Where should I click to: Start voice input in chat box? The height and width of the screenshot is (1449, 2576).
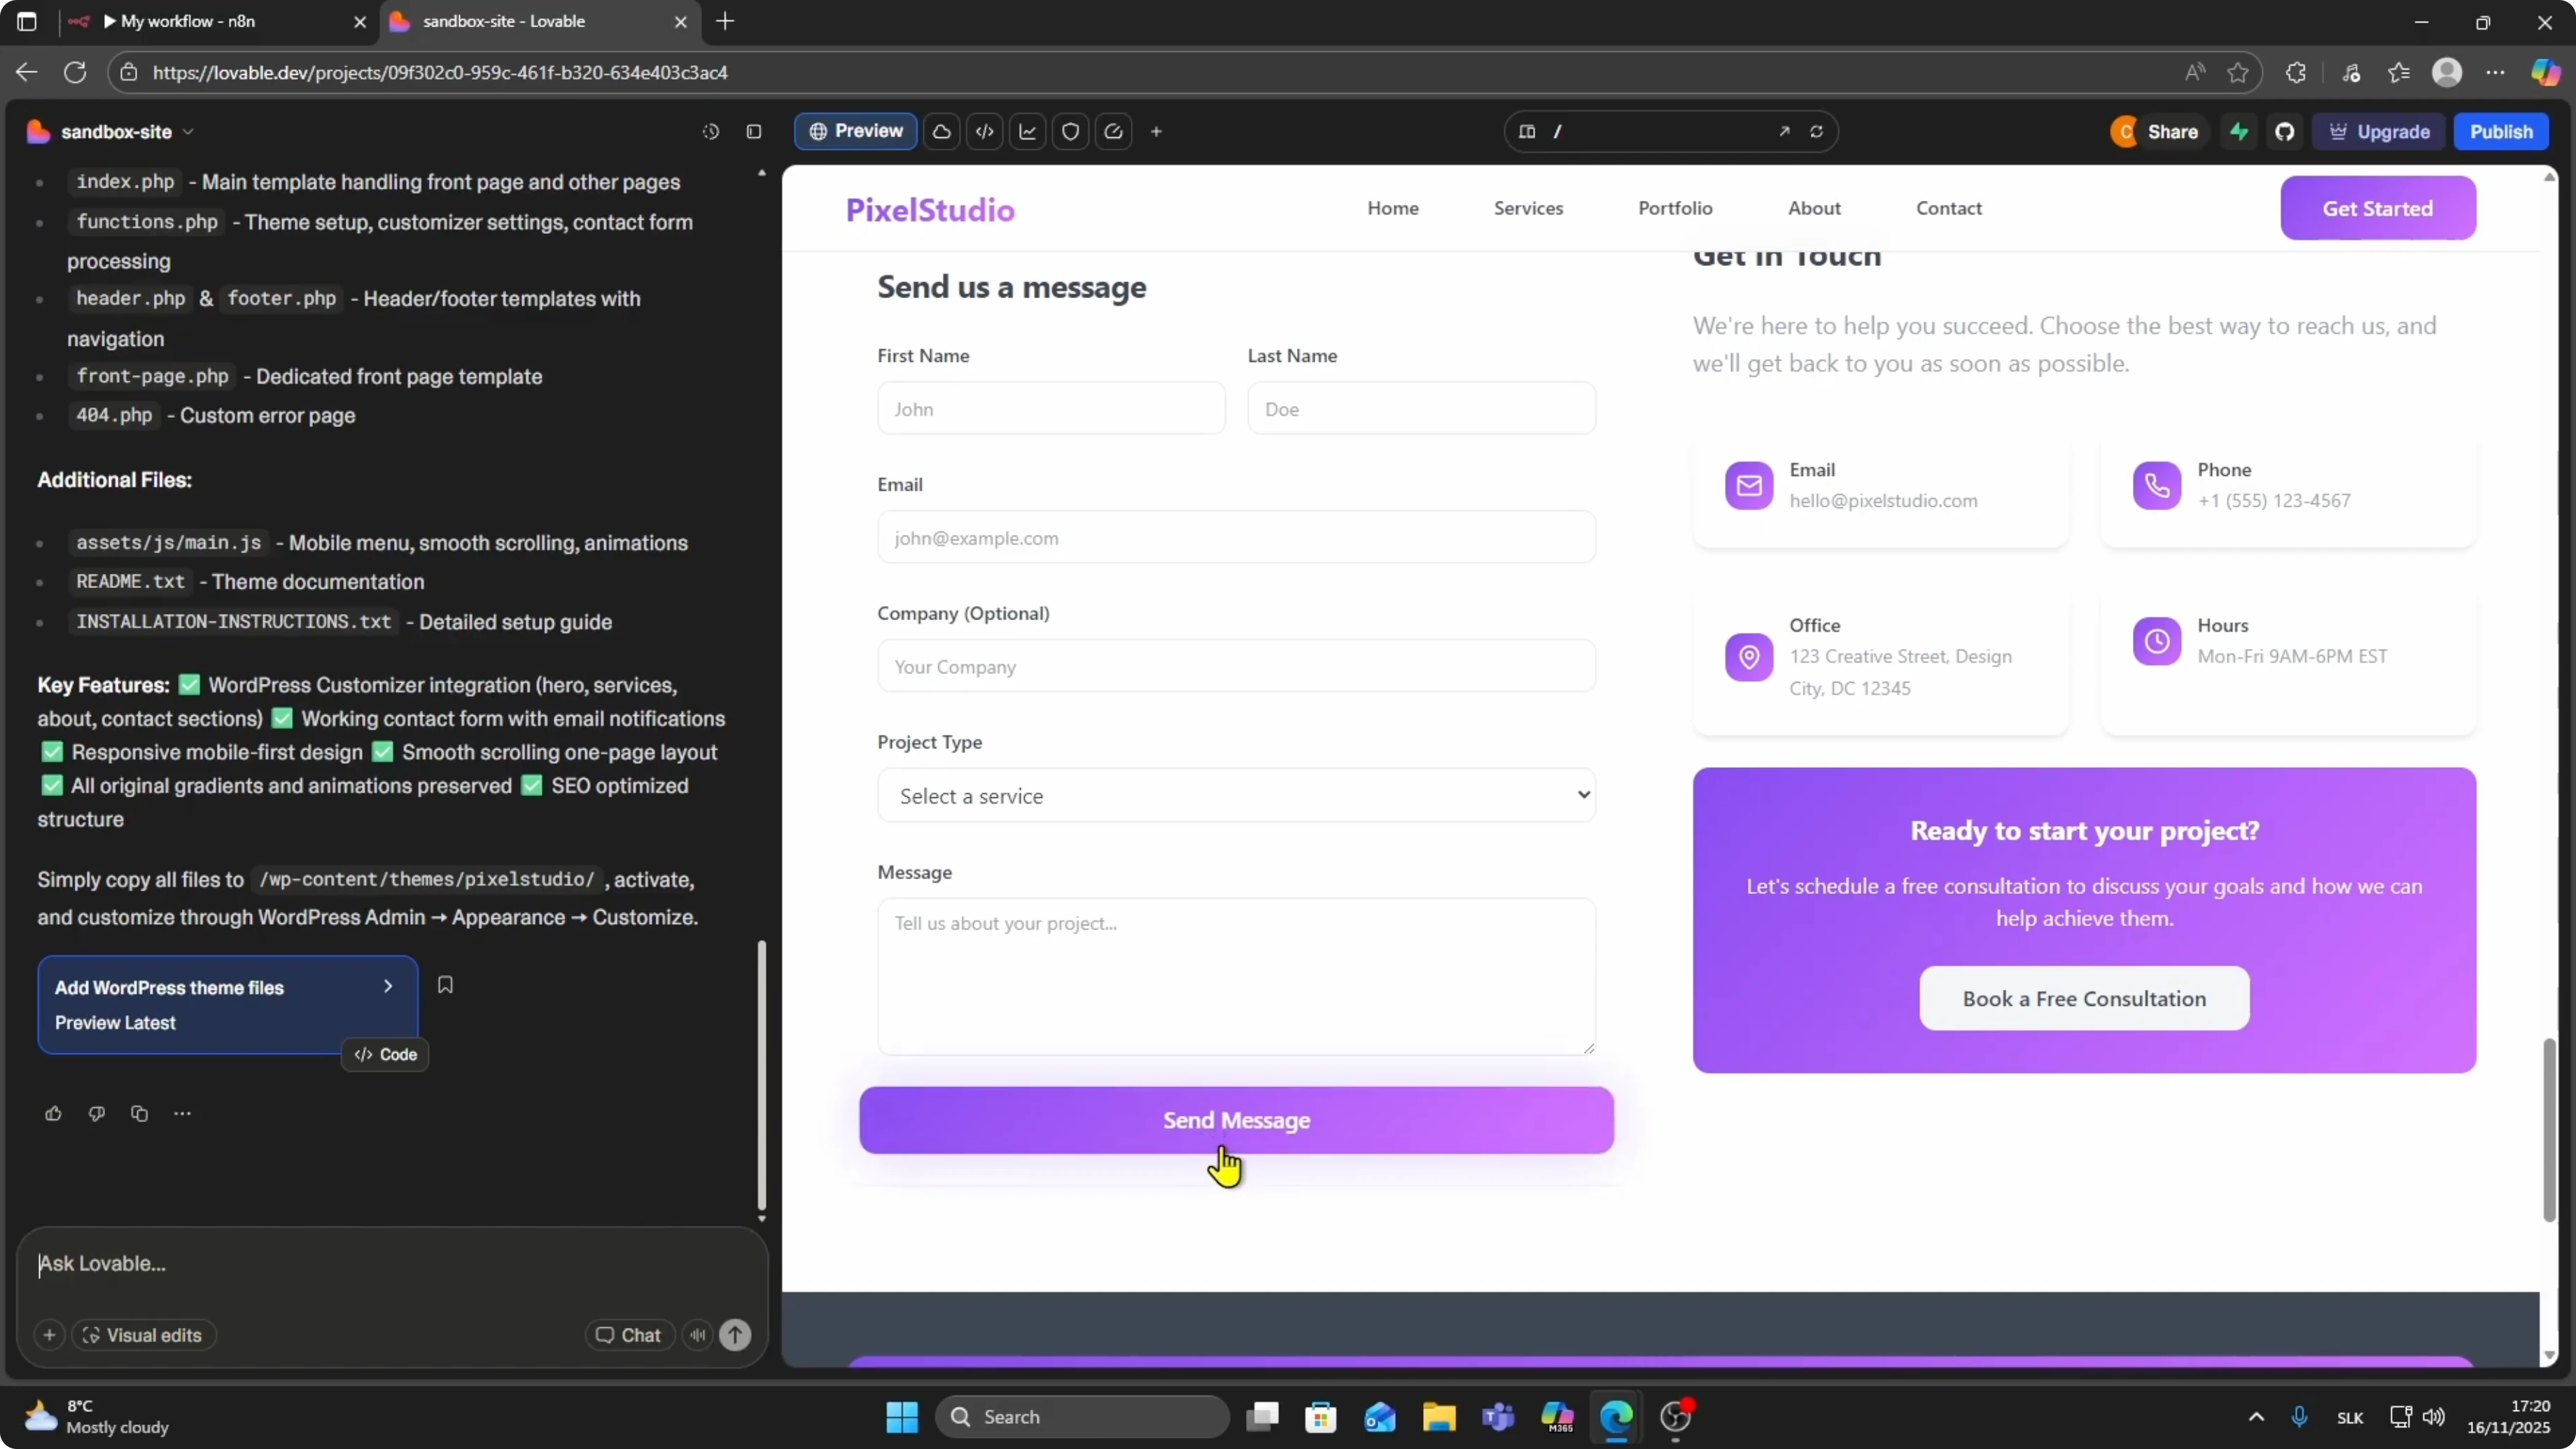pos(698,1335)
